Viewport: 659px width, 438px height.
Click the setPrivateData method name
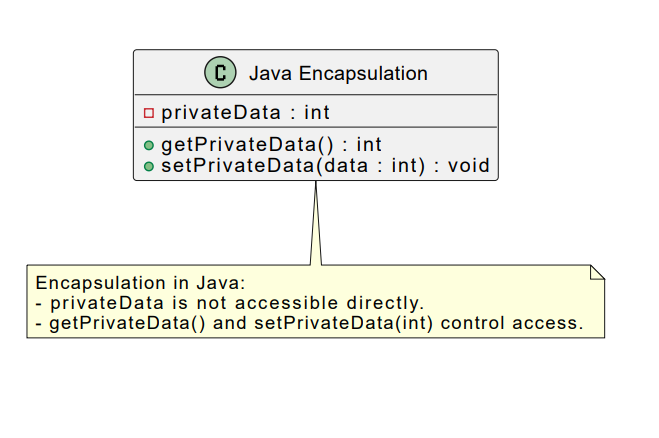pyautogui.click(x=238, y=165)
